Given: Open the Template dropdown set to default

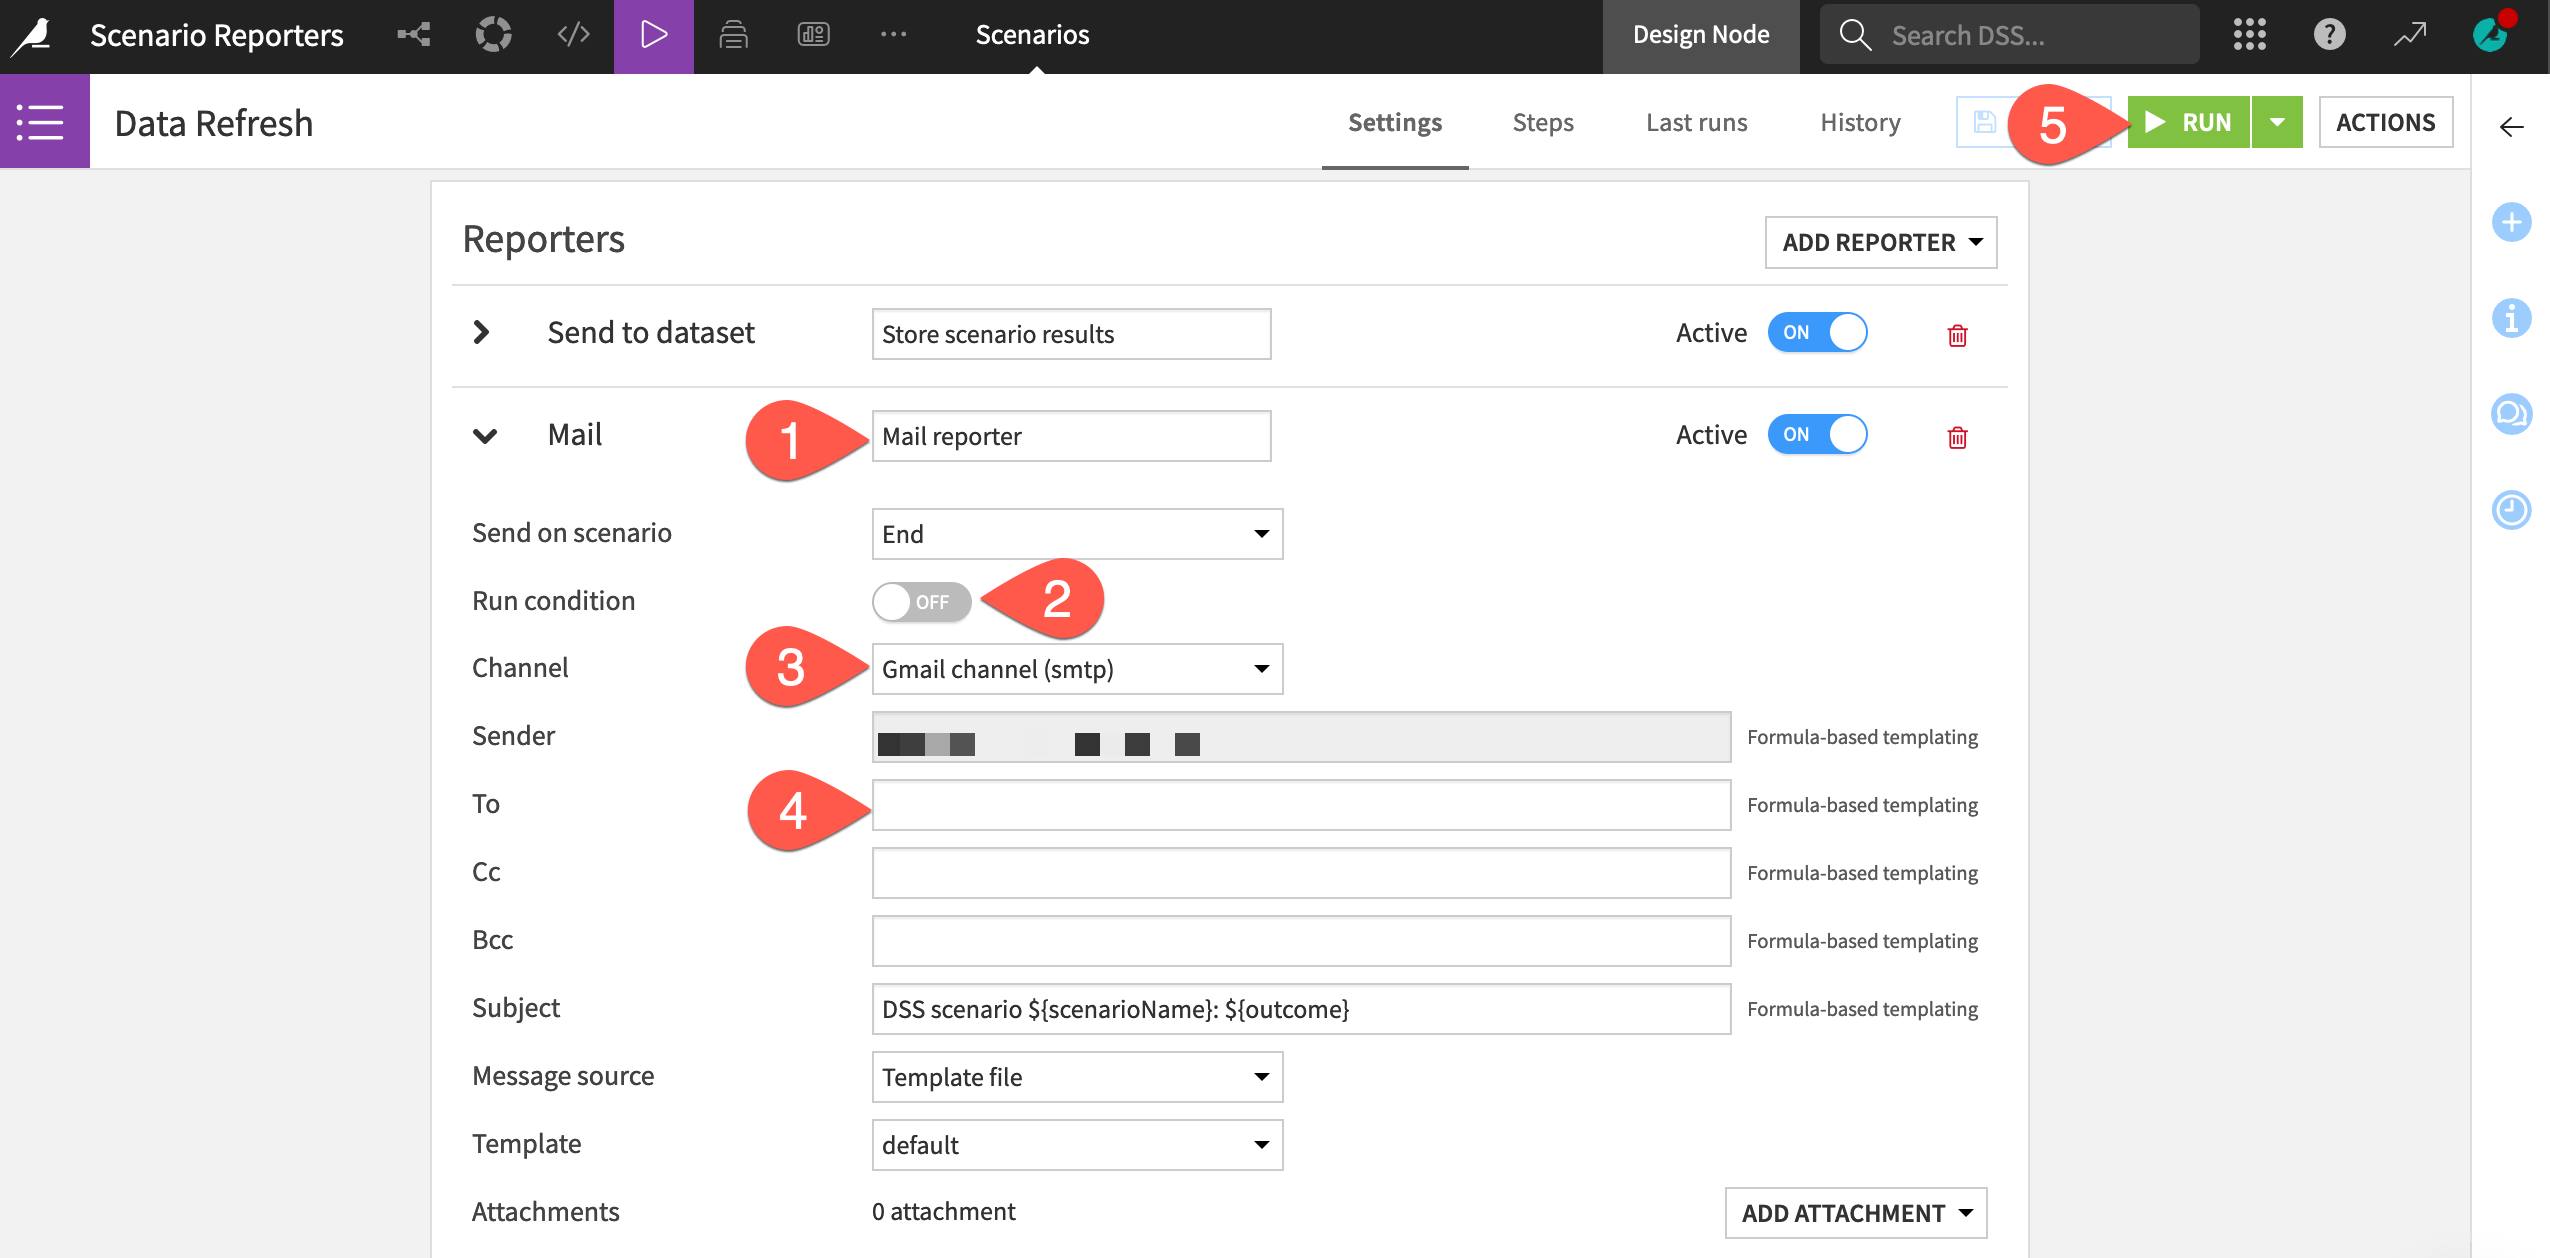Looking at the screenshot, I should pyautogui.click(x=1075, y=1144).
